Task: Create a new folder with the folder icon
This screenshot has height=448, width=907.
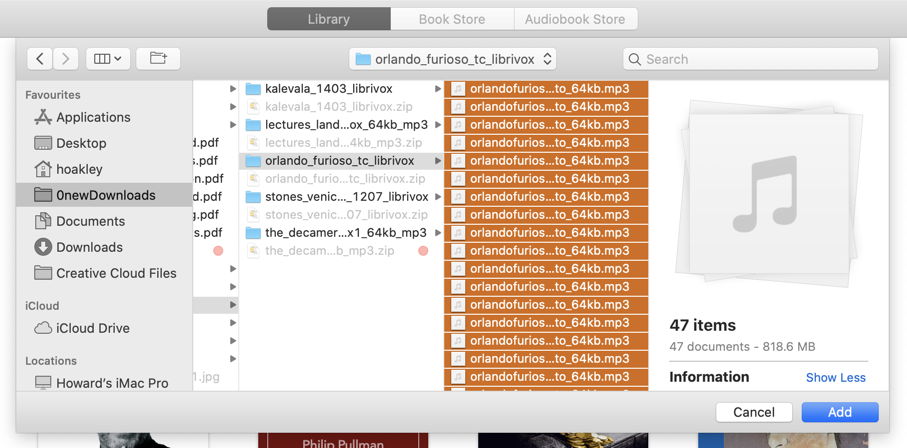Action: point(158,59)
